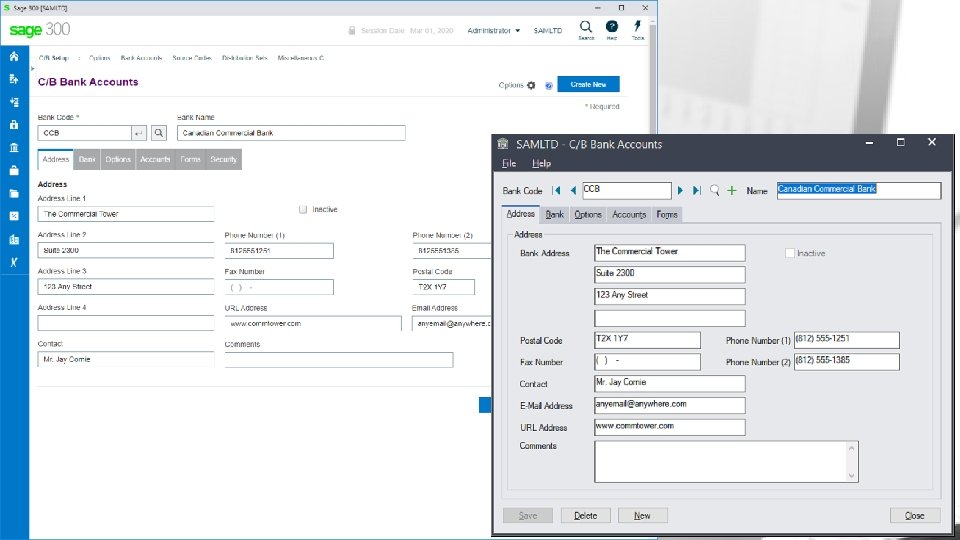Click Address Line 1 field in web screen
Viewport: 960px width, 540px height.
(x=126, y=214)
